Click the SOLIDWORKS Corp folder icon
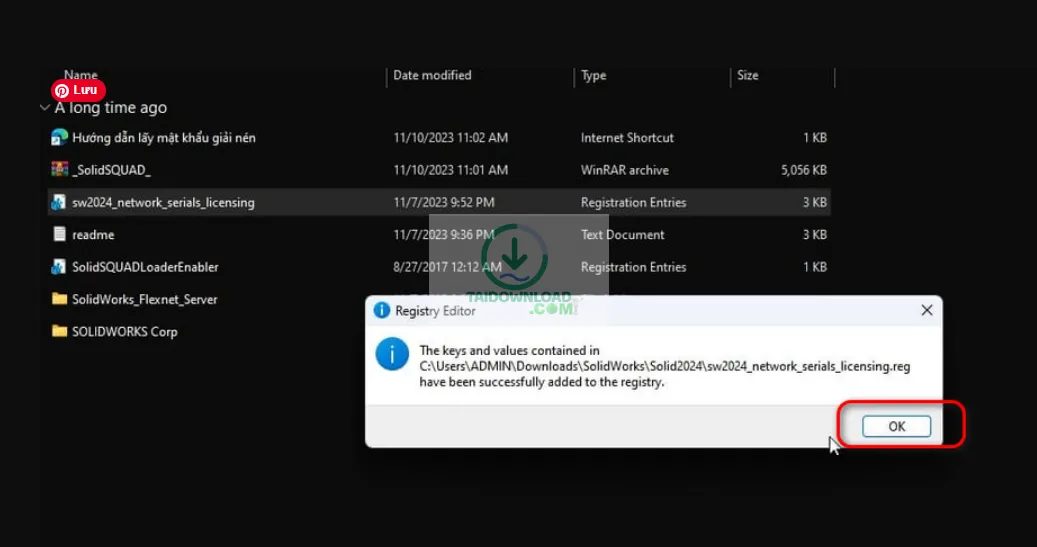This screenshot has width=1037, height=547. pyautogui.click(x=59, y=331)
